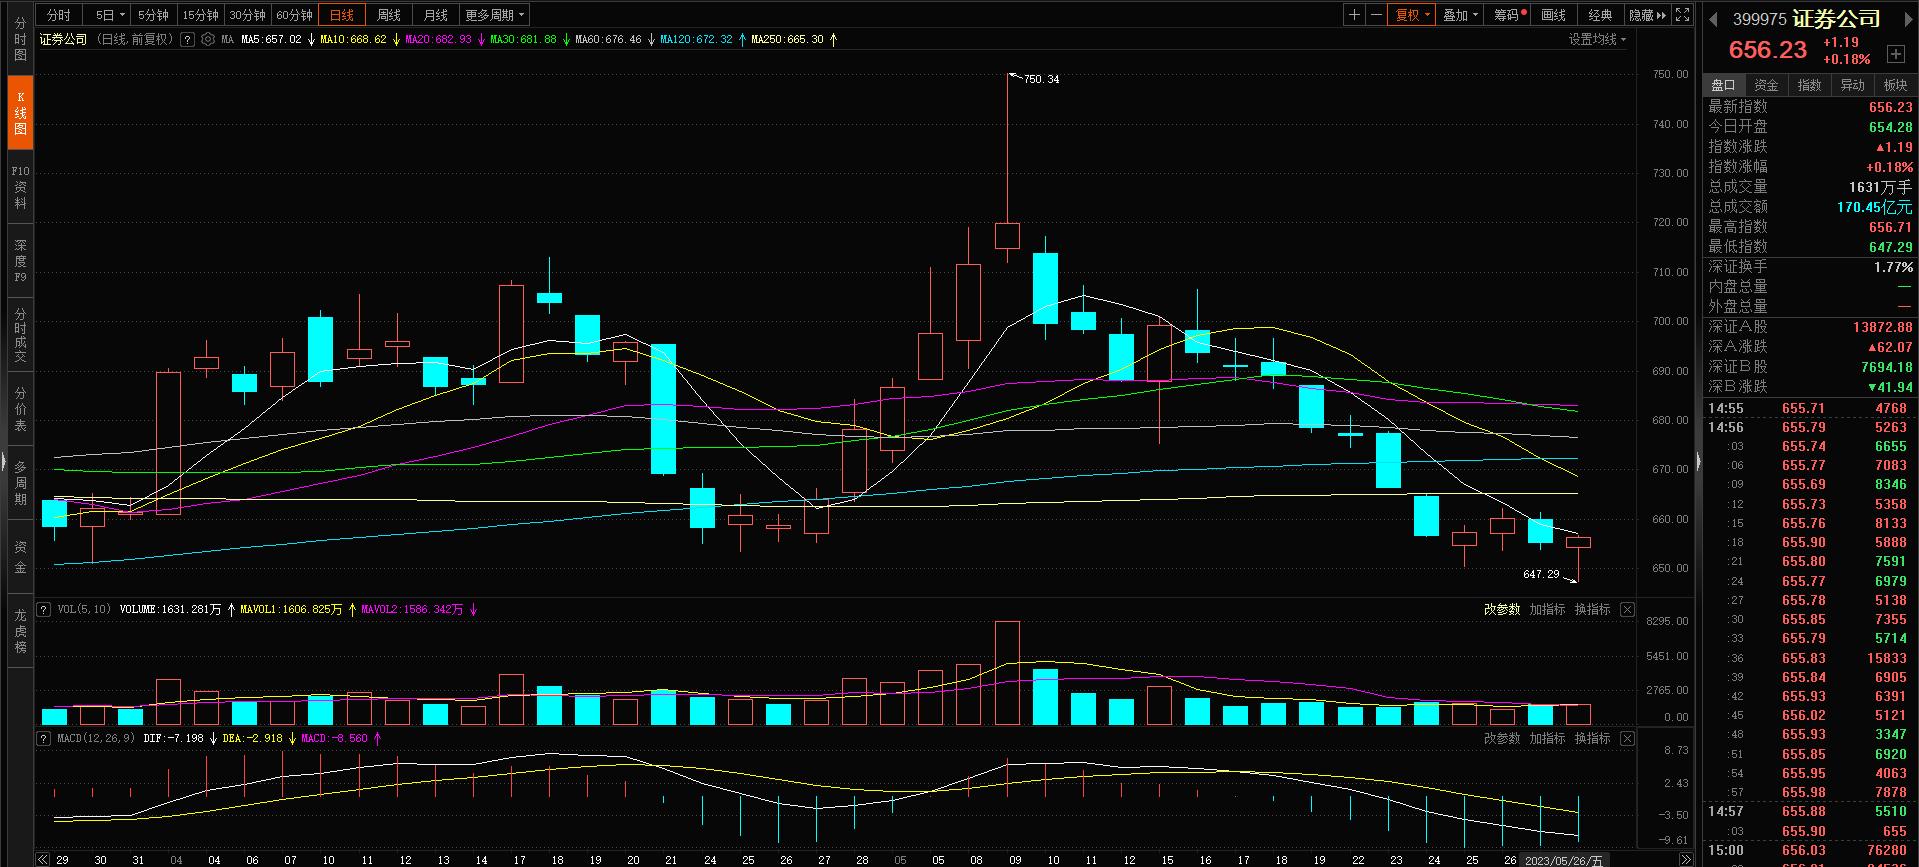
Task: Hide the right panel with 隐藏
Action: pos(1647,15)
